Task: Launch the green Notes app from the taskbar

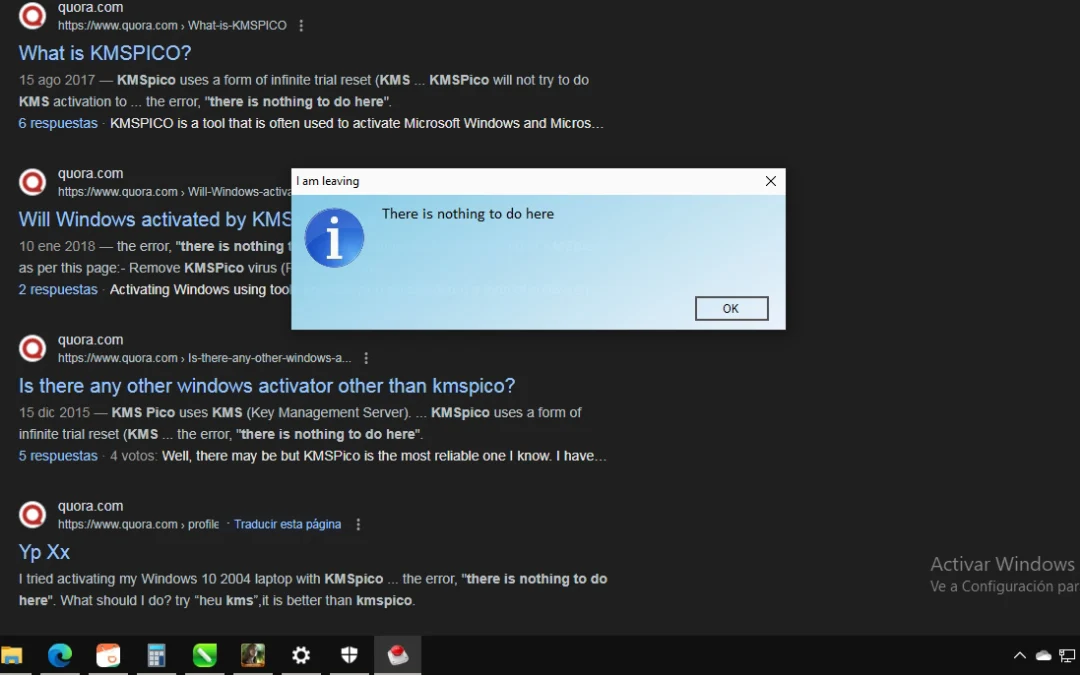Action: 204,655
